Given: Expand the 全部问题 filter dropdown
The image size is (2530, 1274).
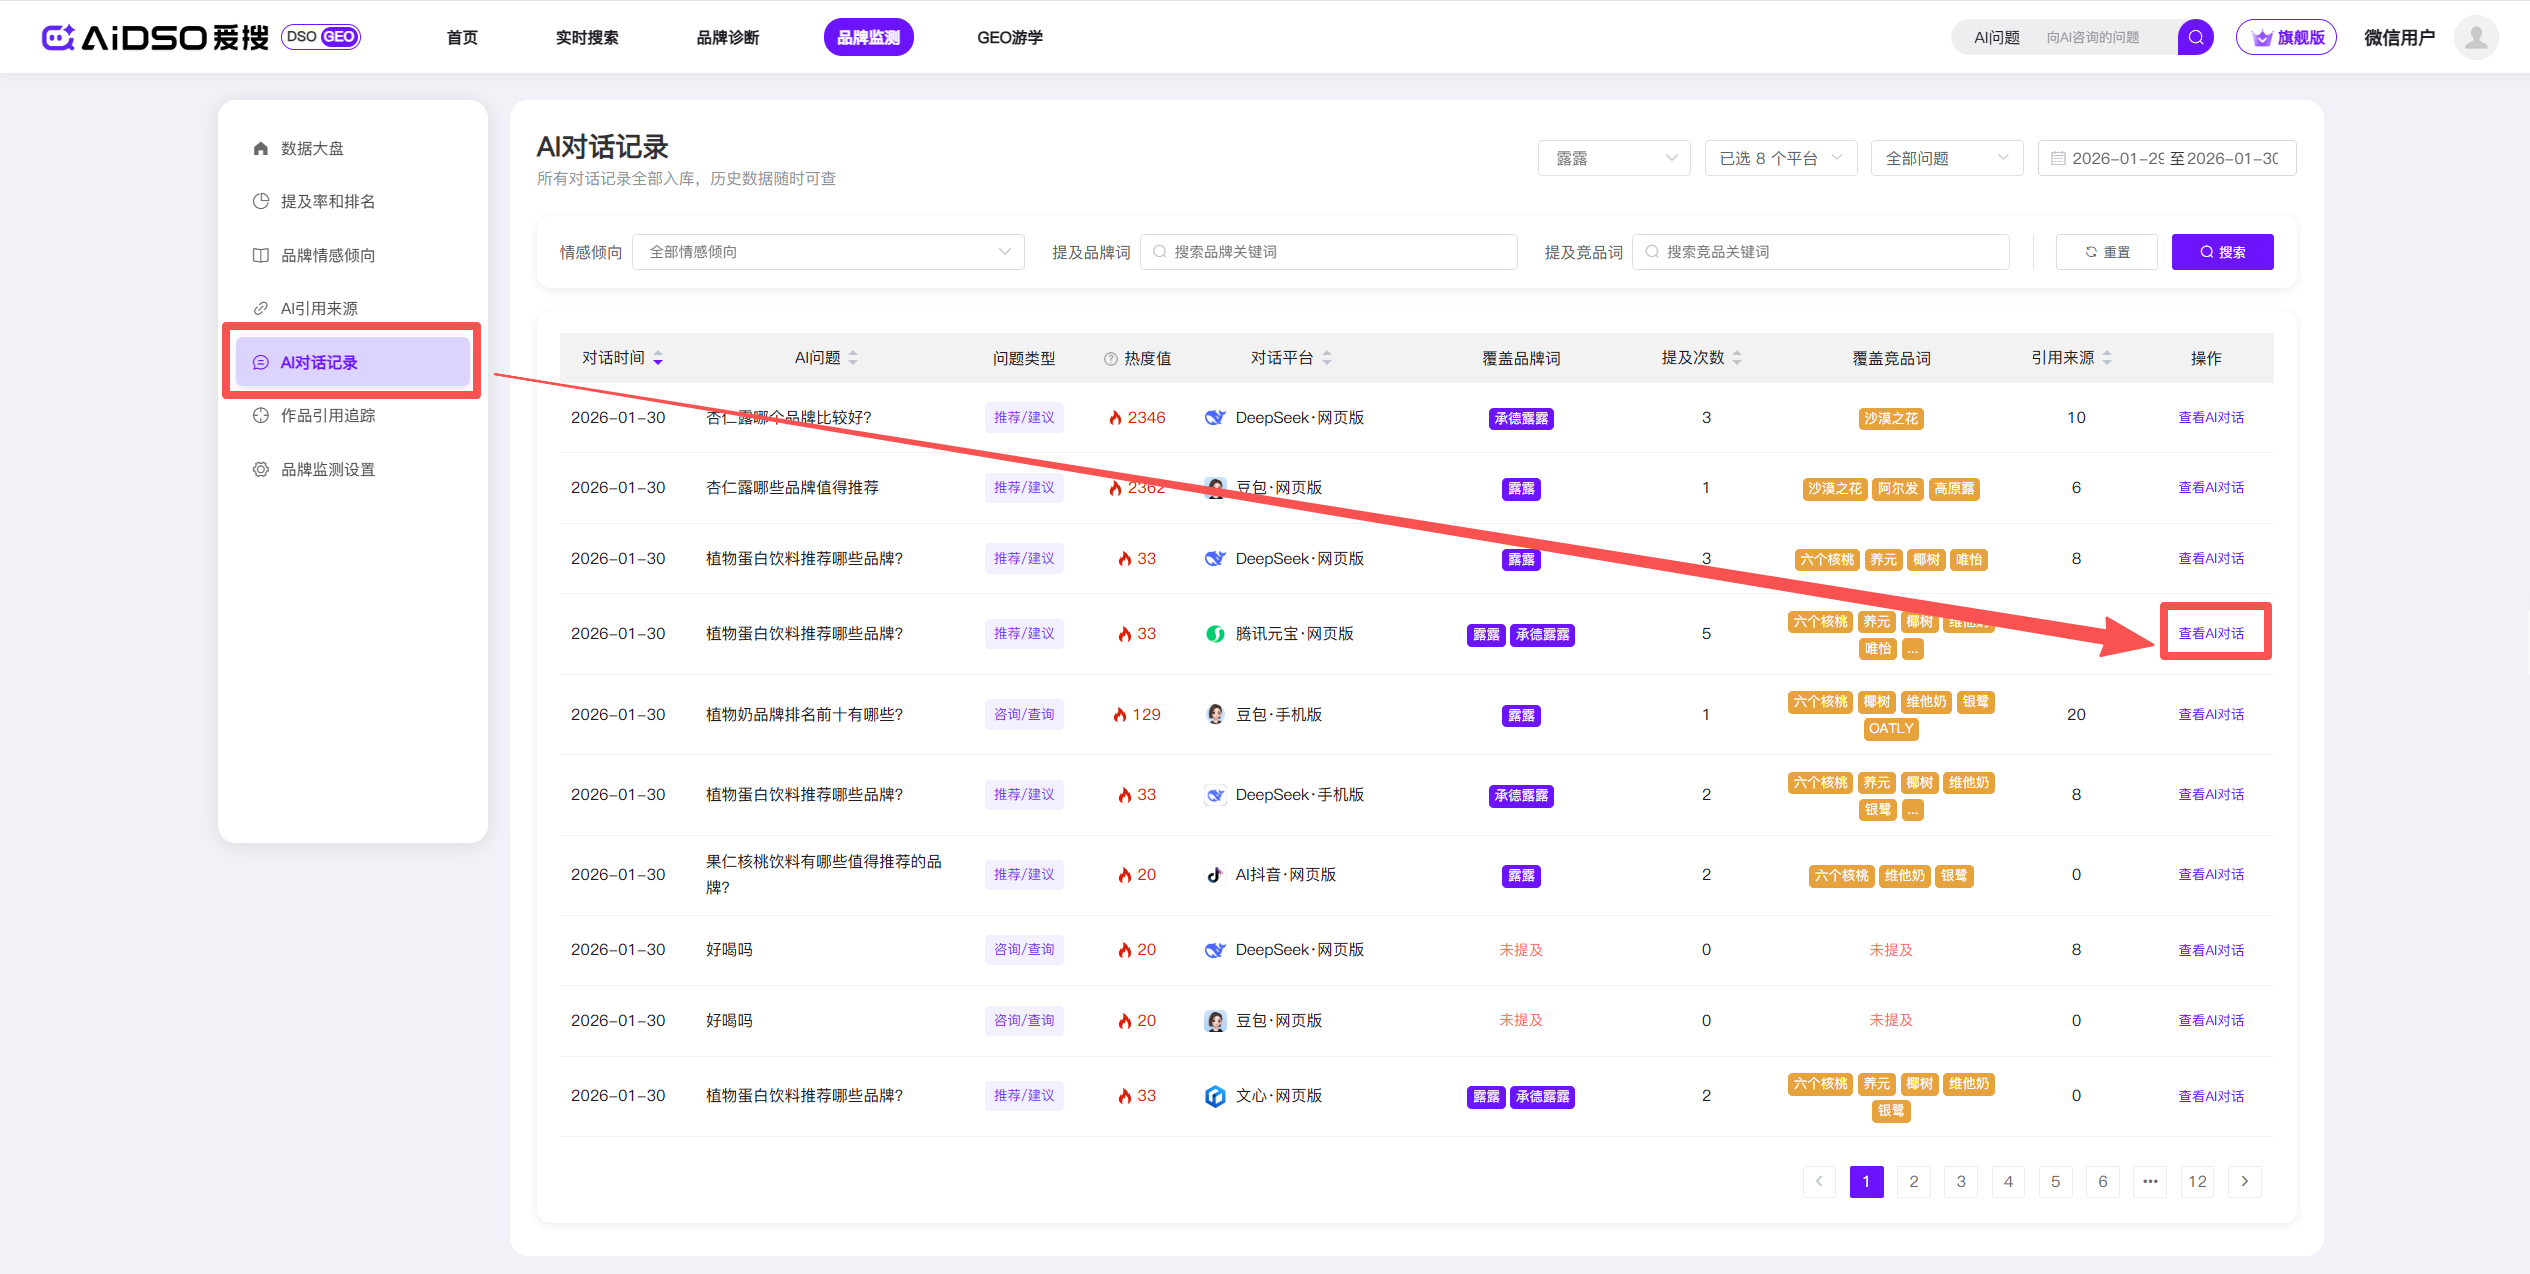Looking at the screenshot, I should pos(1946,158).
